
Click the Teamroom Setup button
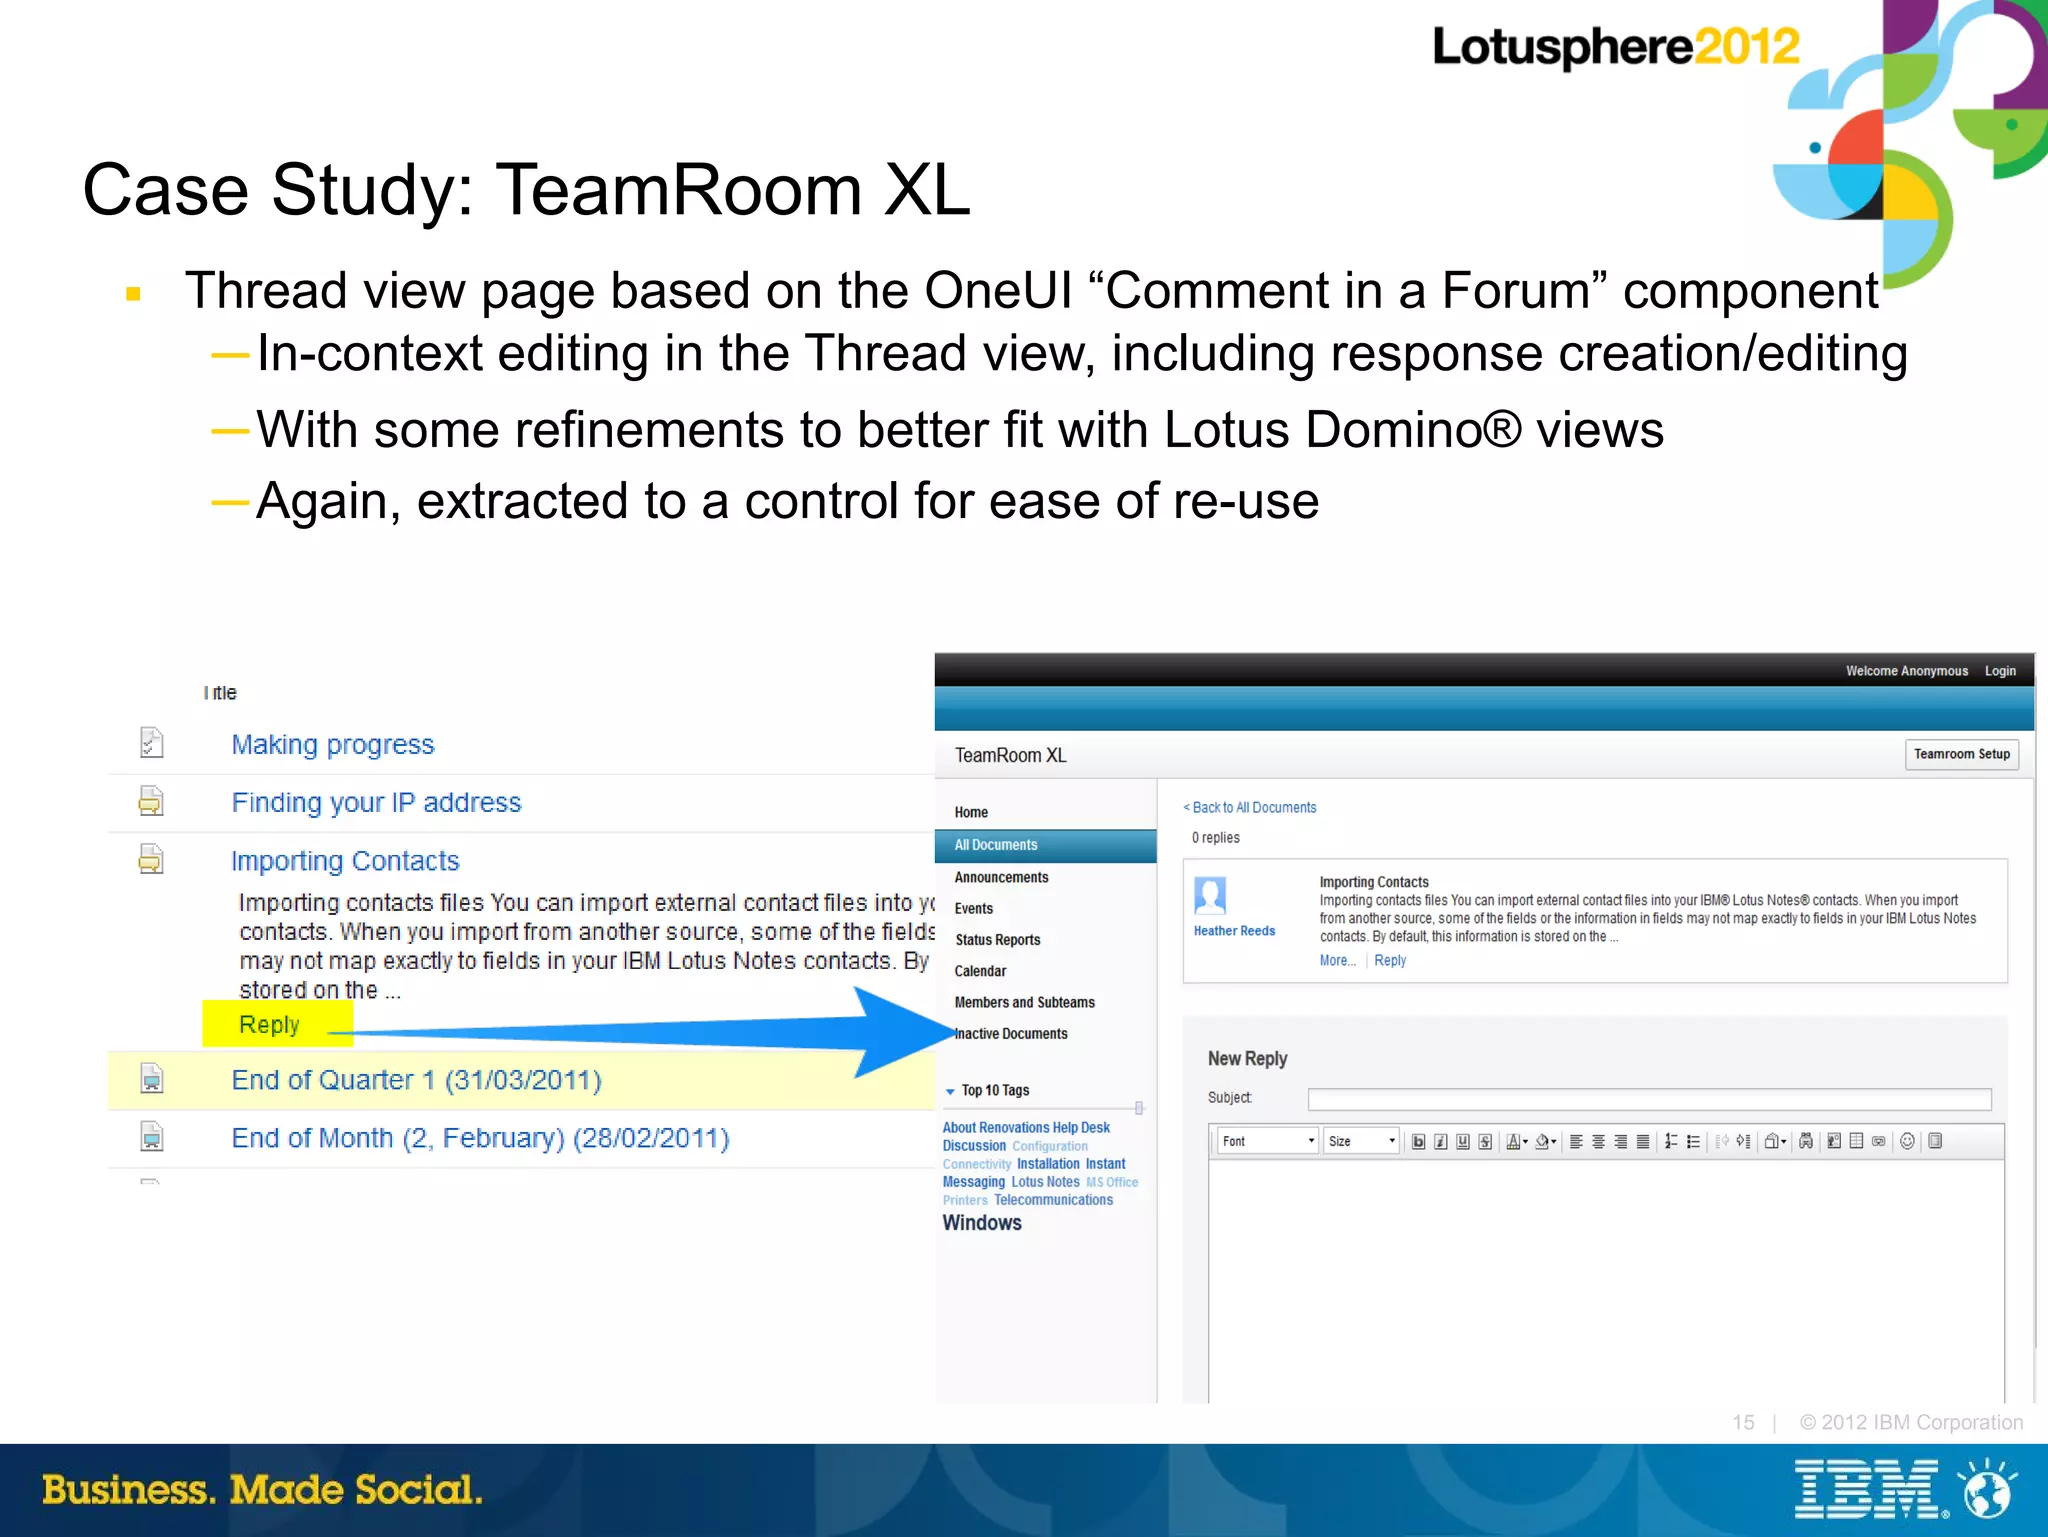pyautogui.click(x=1961, y=754)
